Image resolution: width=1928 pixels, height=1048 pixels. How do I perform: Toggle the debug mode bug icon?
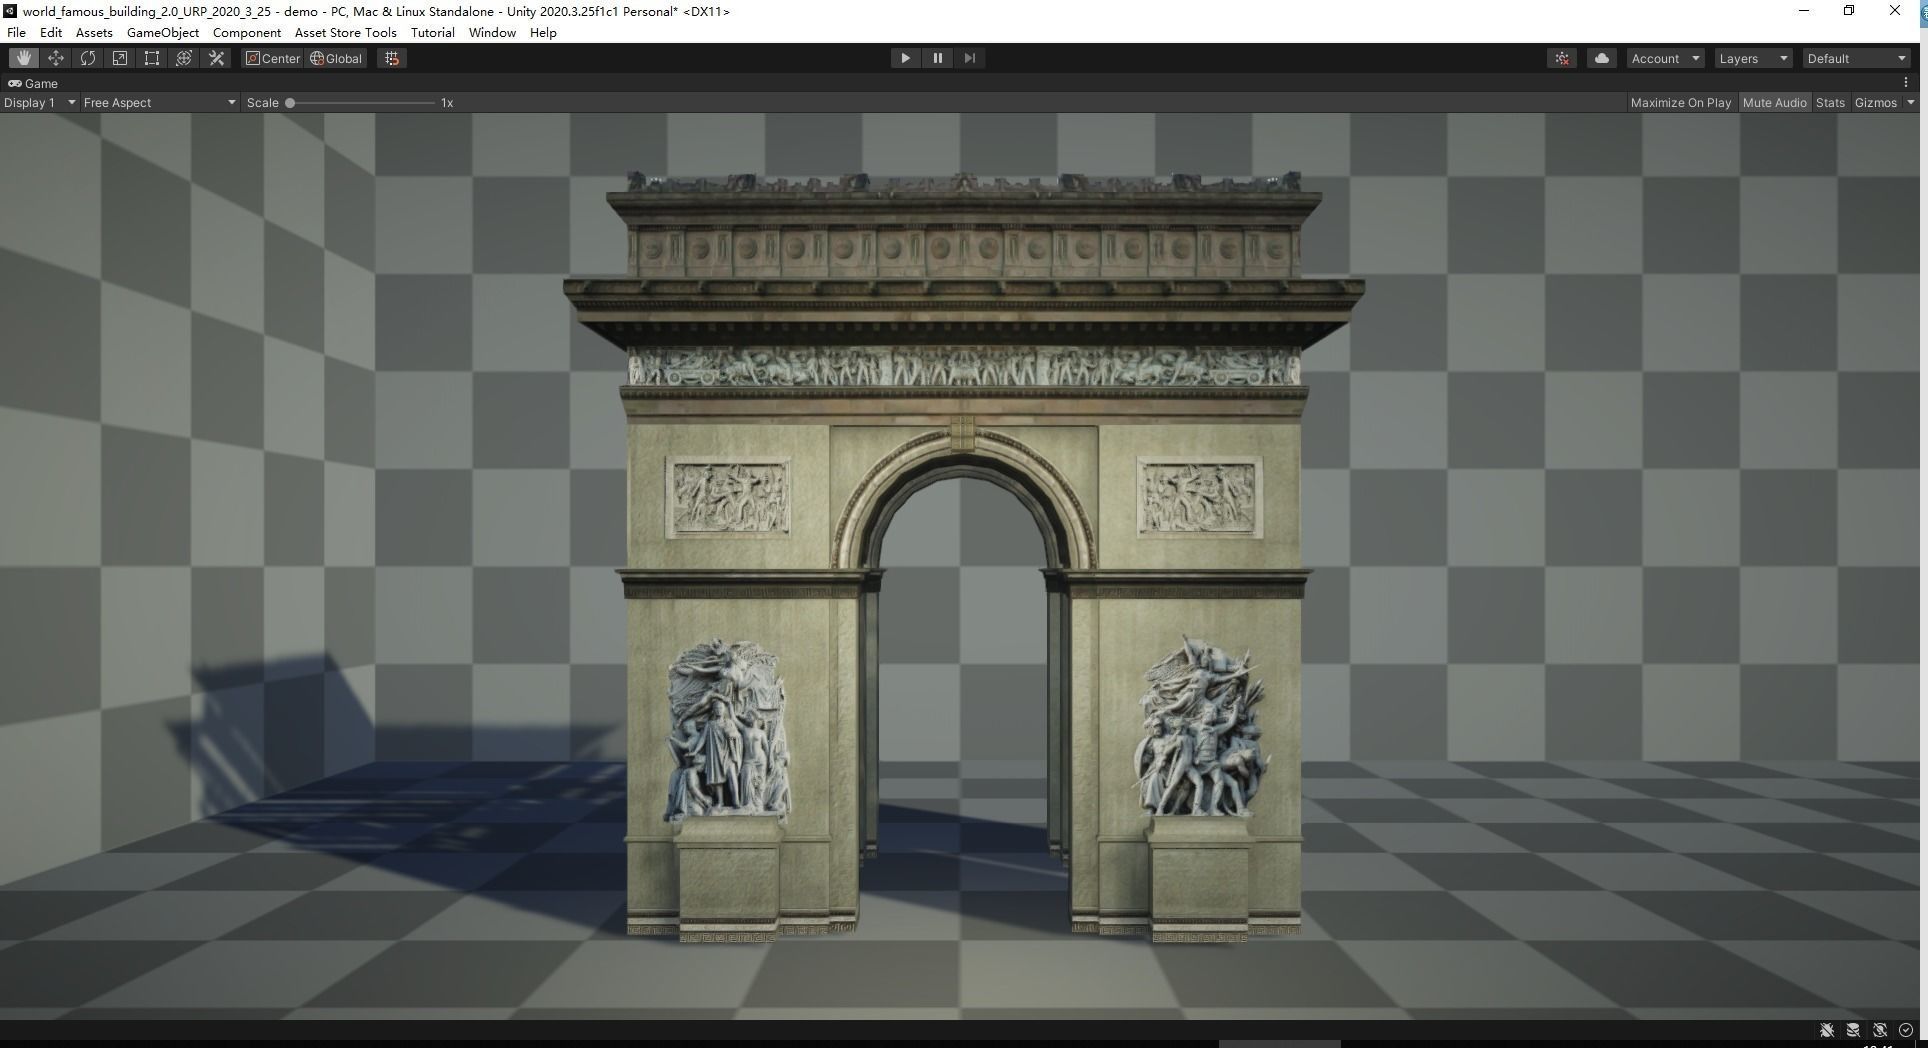(x=1826, y=1030)
